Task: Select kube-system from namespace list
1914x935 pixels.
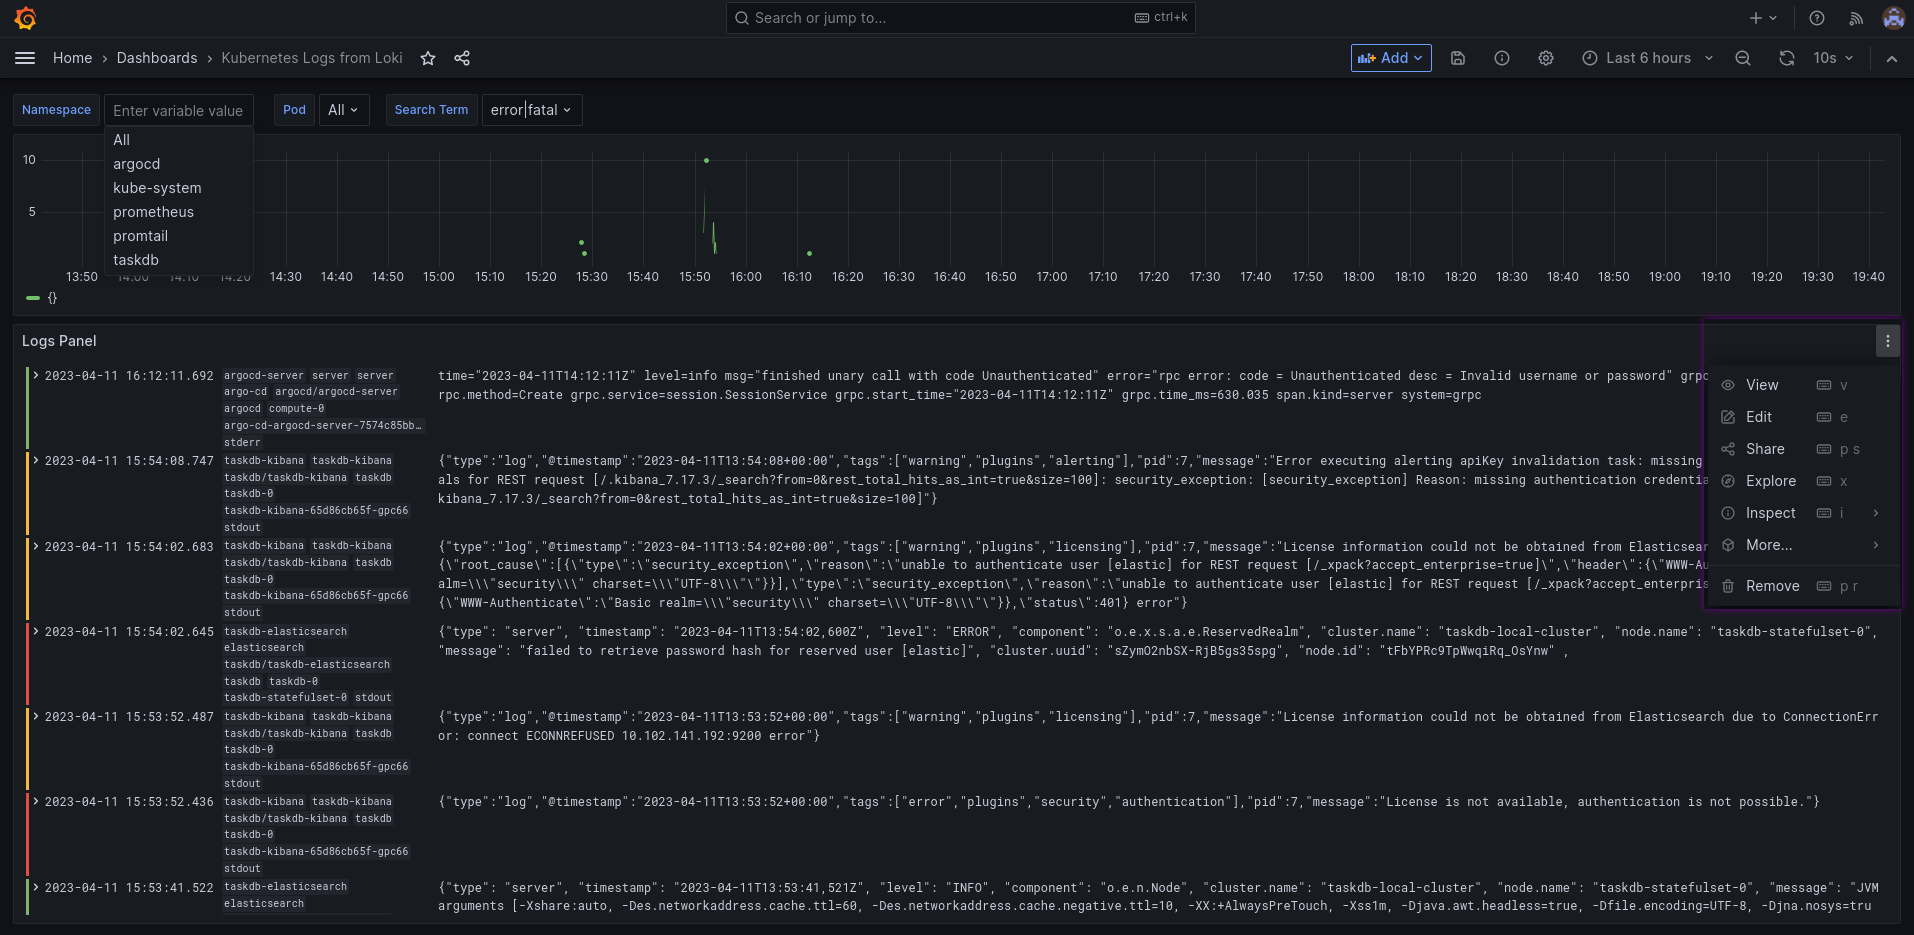Action: pos(157,188)
